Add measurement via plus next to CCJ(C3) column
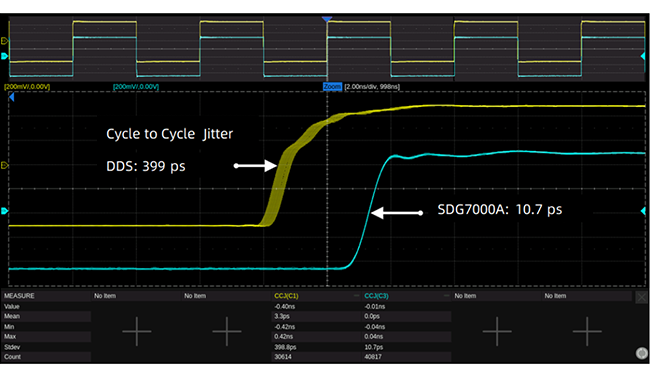 click(497, 331)
